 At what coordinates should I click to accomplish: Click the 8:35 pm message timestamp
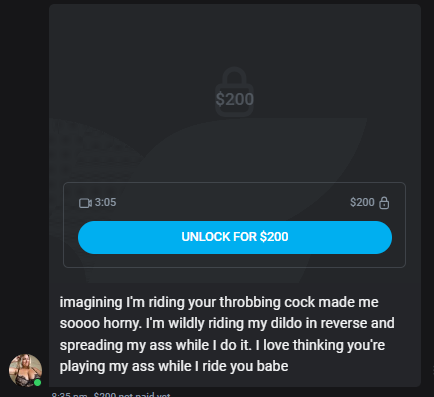[69, 395]
